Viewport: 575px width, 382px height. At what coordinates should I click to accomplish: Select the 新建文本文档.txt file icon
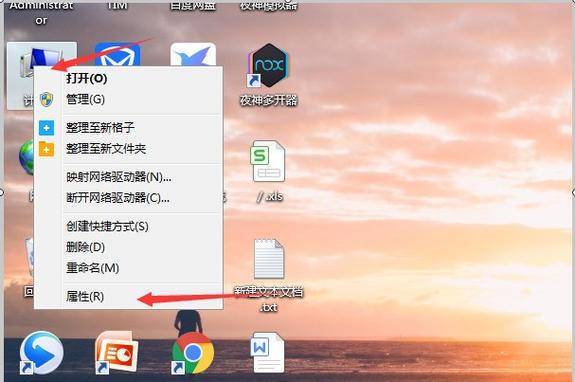coord(269,260)
